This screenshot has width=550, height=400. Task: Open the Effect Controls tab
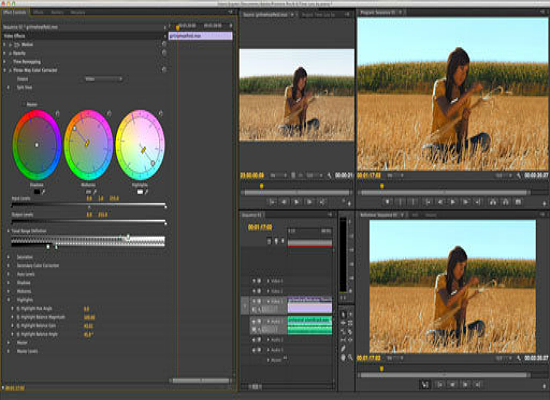(x=15, y=12)
